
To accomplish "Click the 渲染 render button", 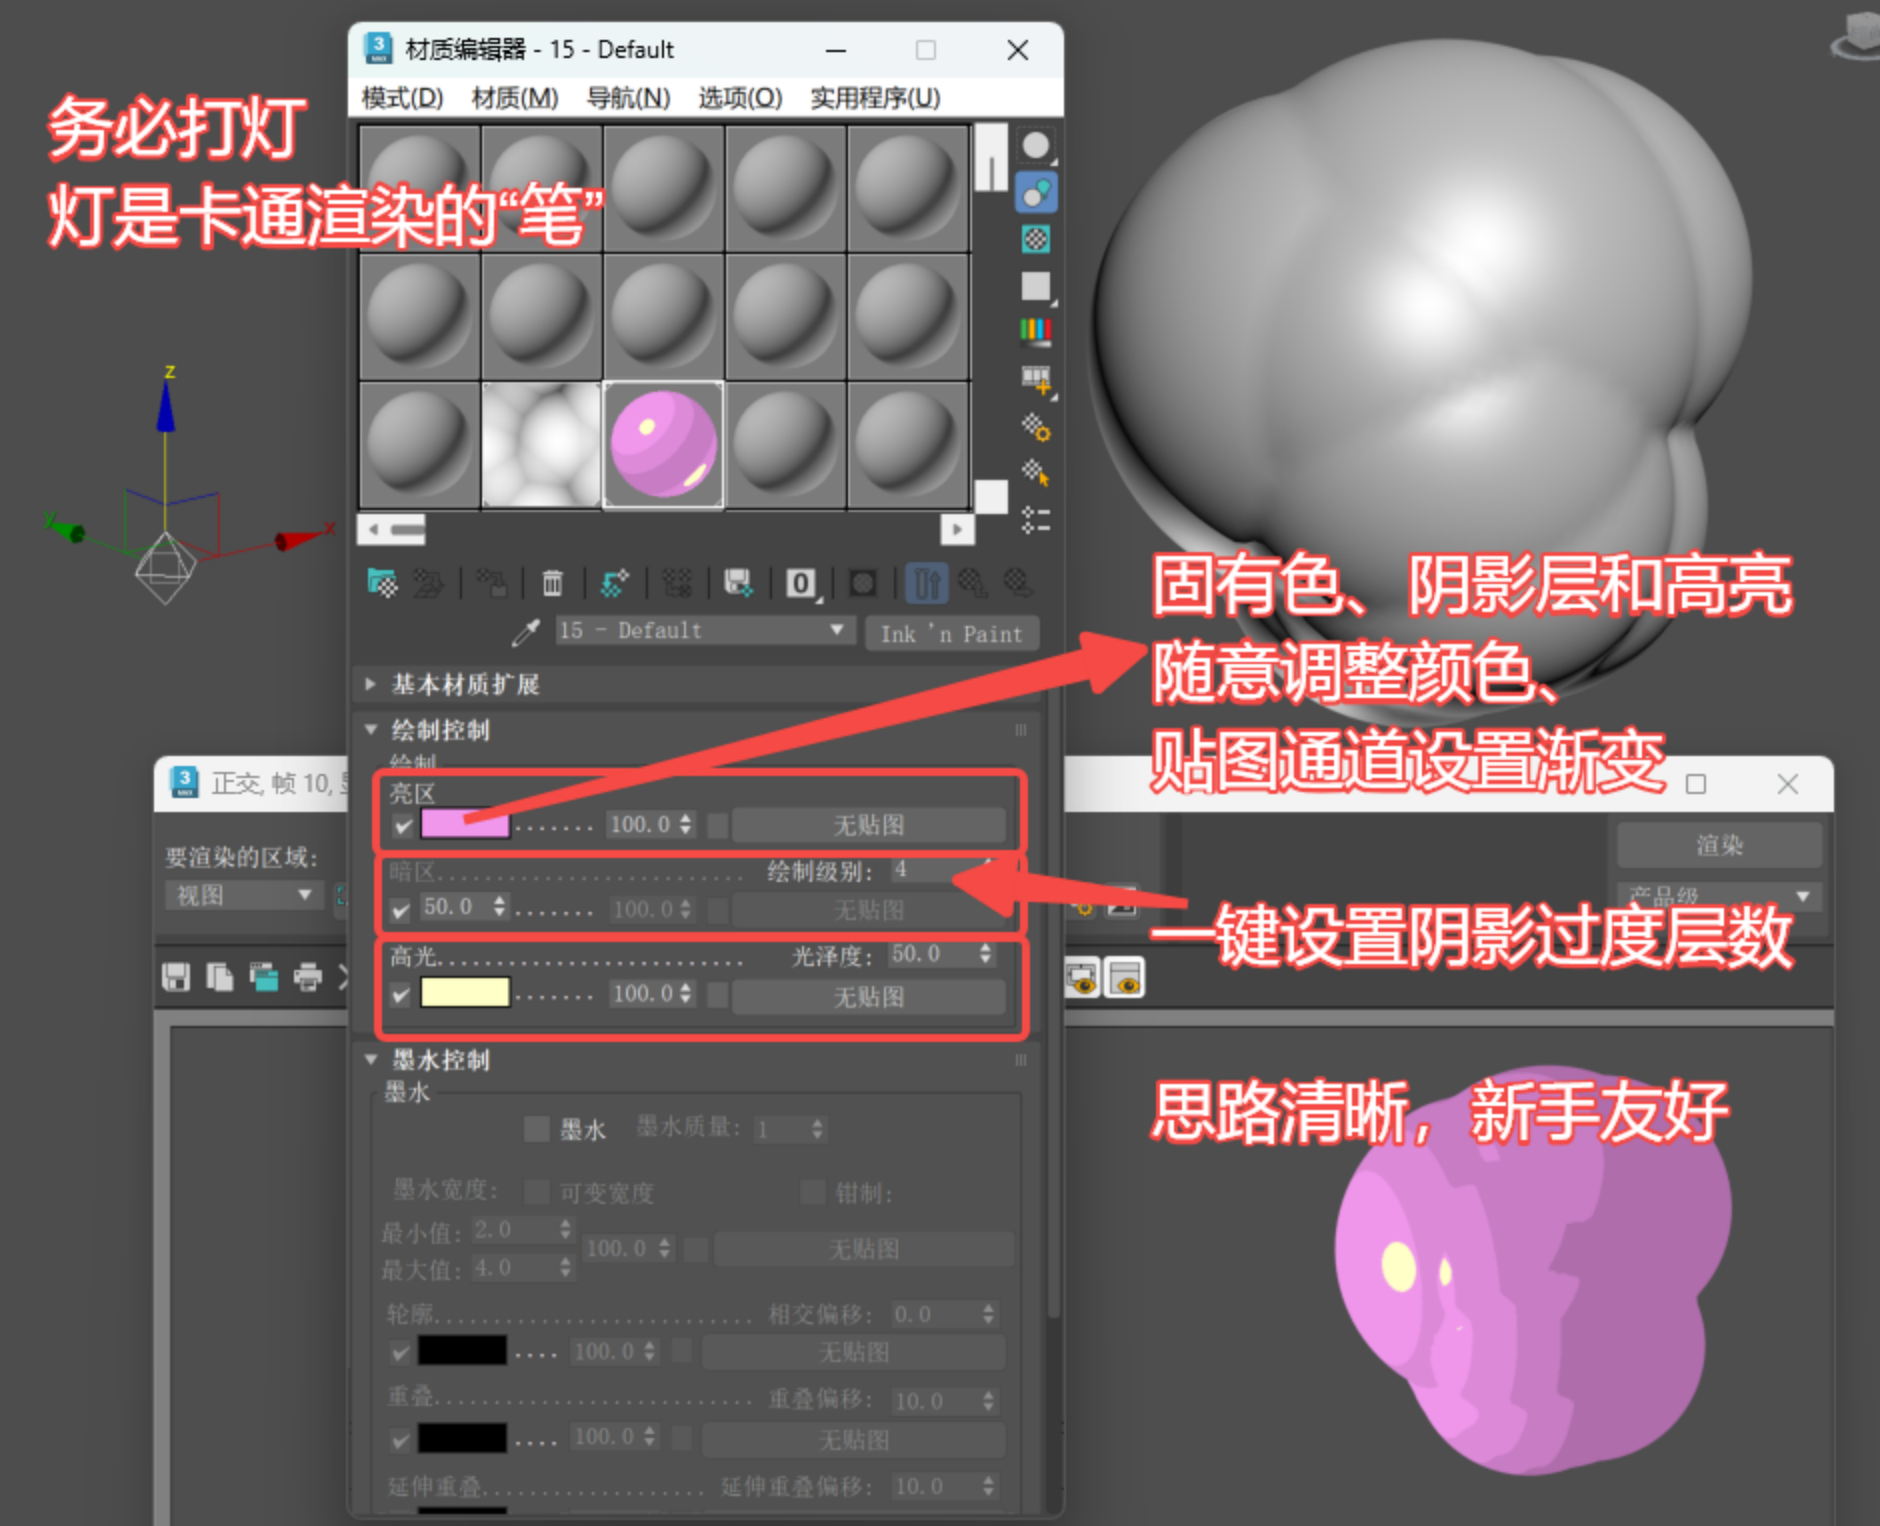I will [1718, 846].
